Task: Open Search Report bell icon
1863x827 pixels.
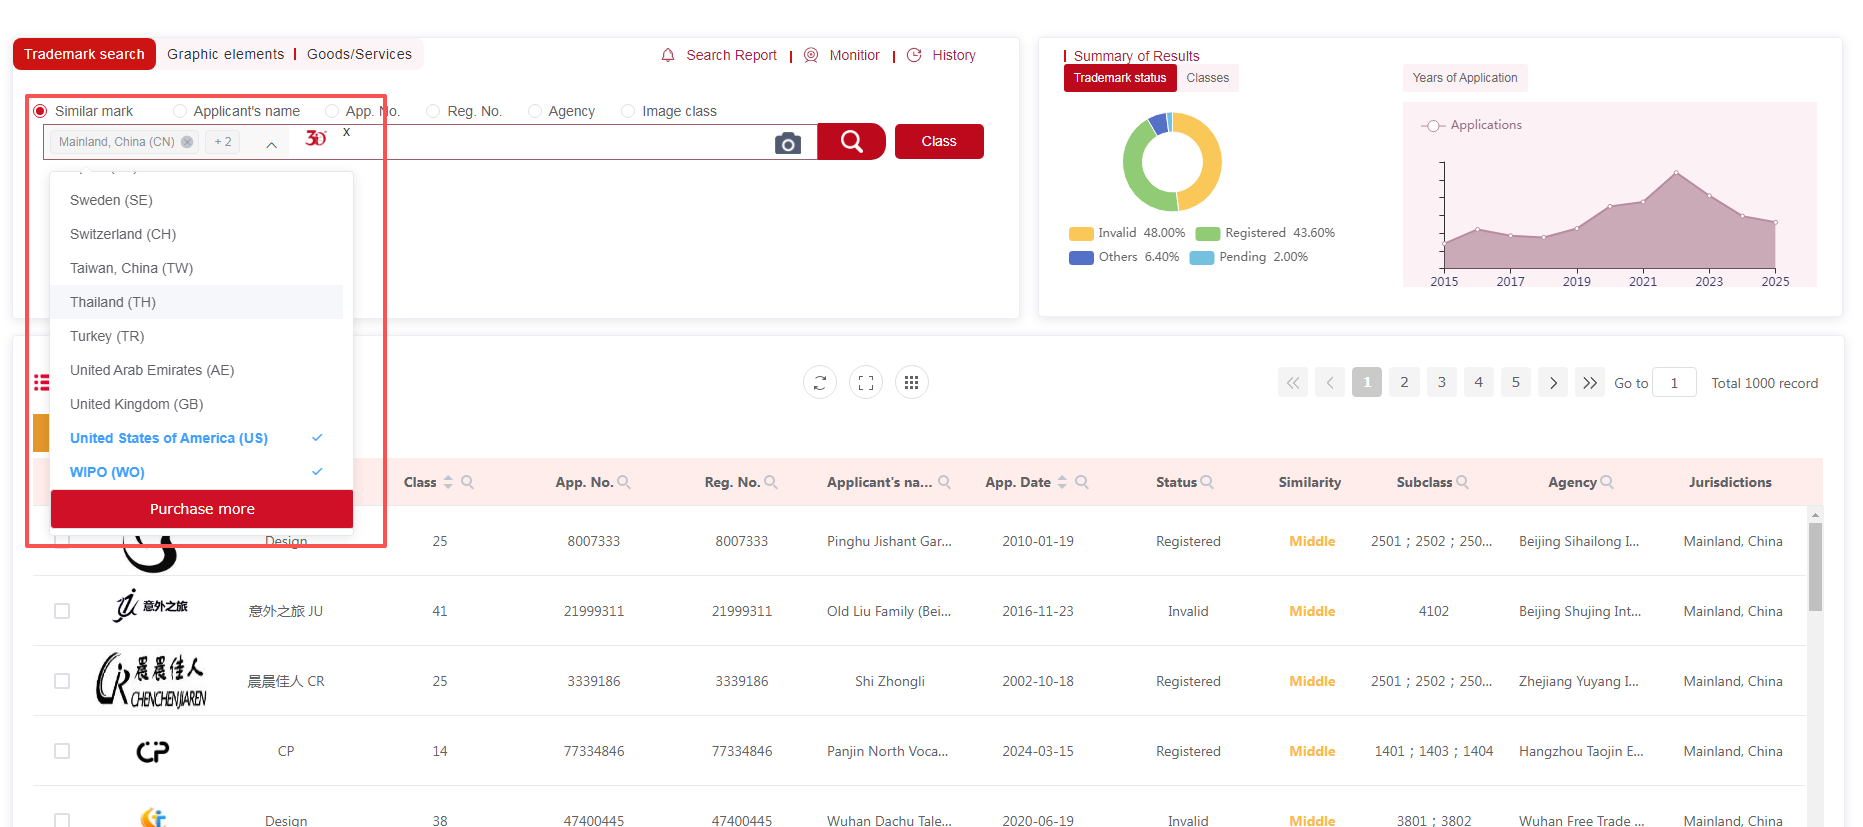Action: click(x=668, y=55)
